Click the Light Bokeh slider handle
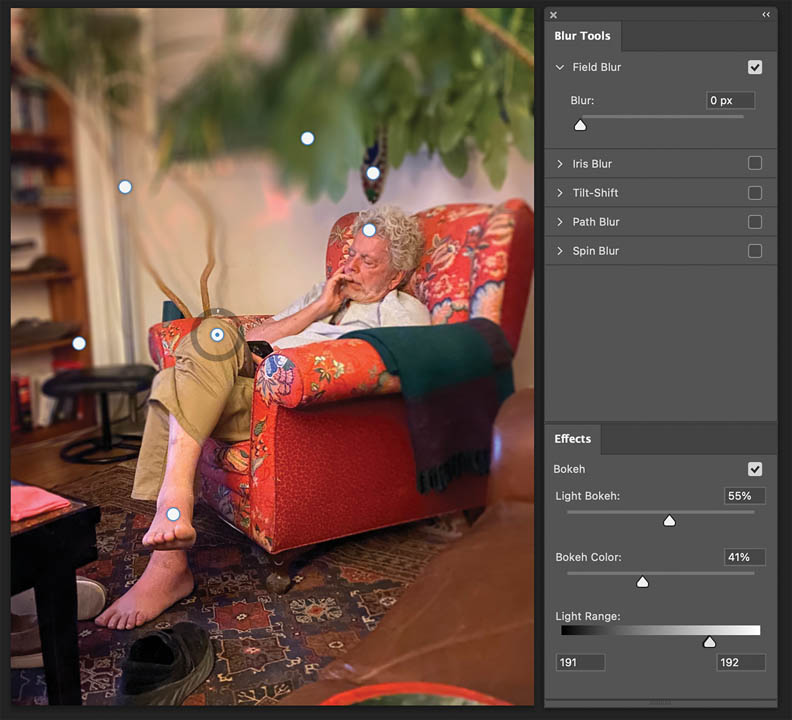Viewport: 792px width, 720px height. click(670, 521)
